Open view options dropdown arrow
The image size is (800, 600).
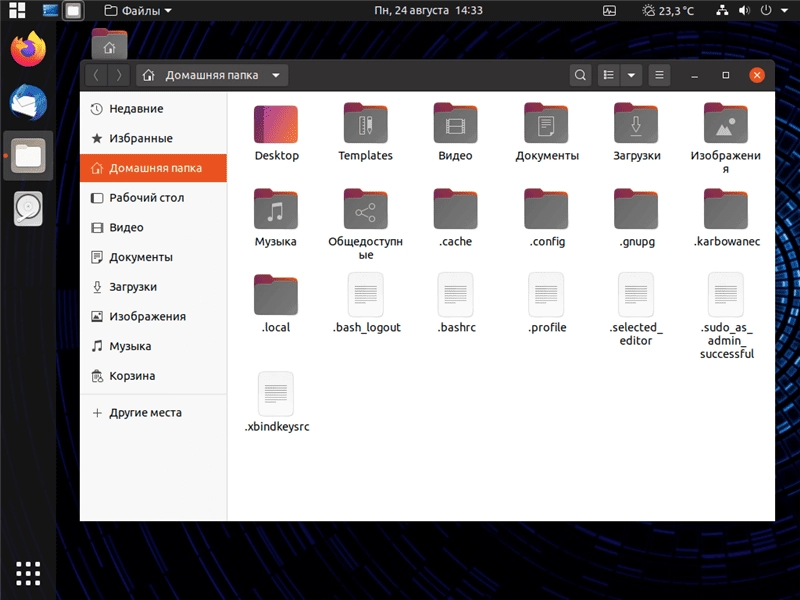click(x=631, y=76)
